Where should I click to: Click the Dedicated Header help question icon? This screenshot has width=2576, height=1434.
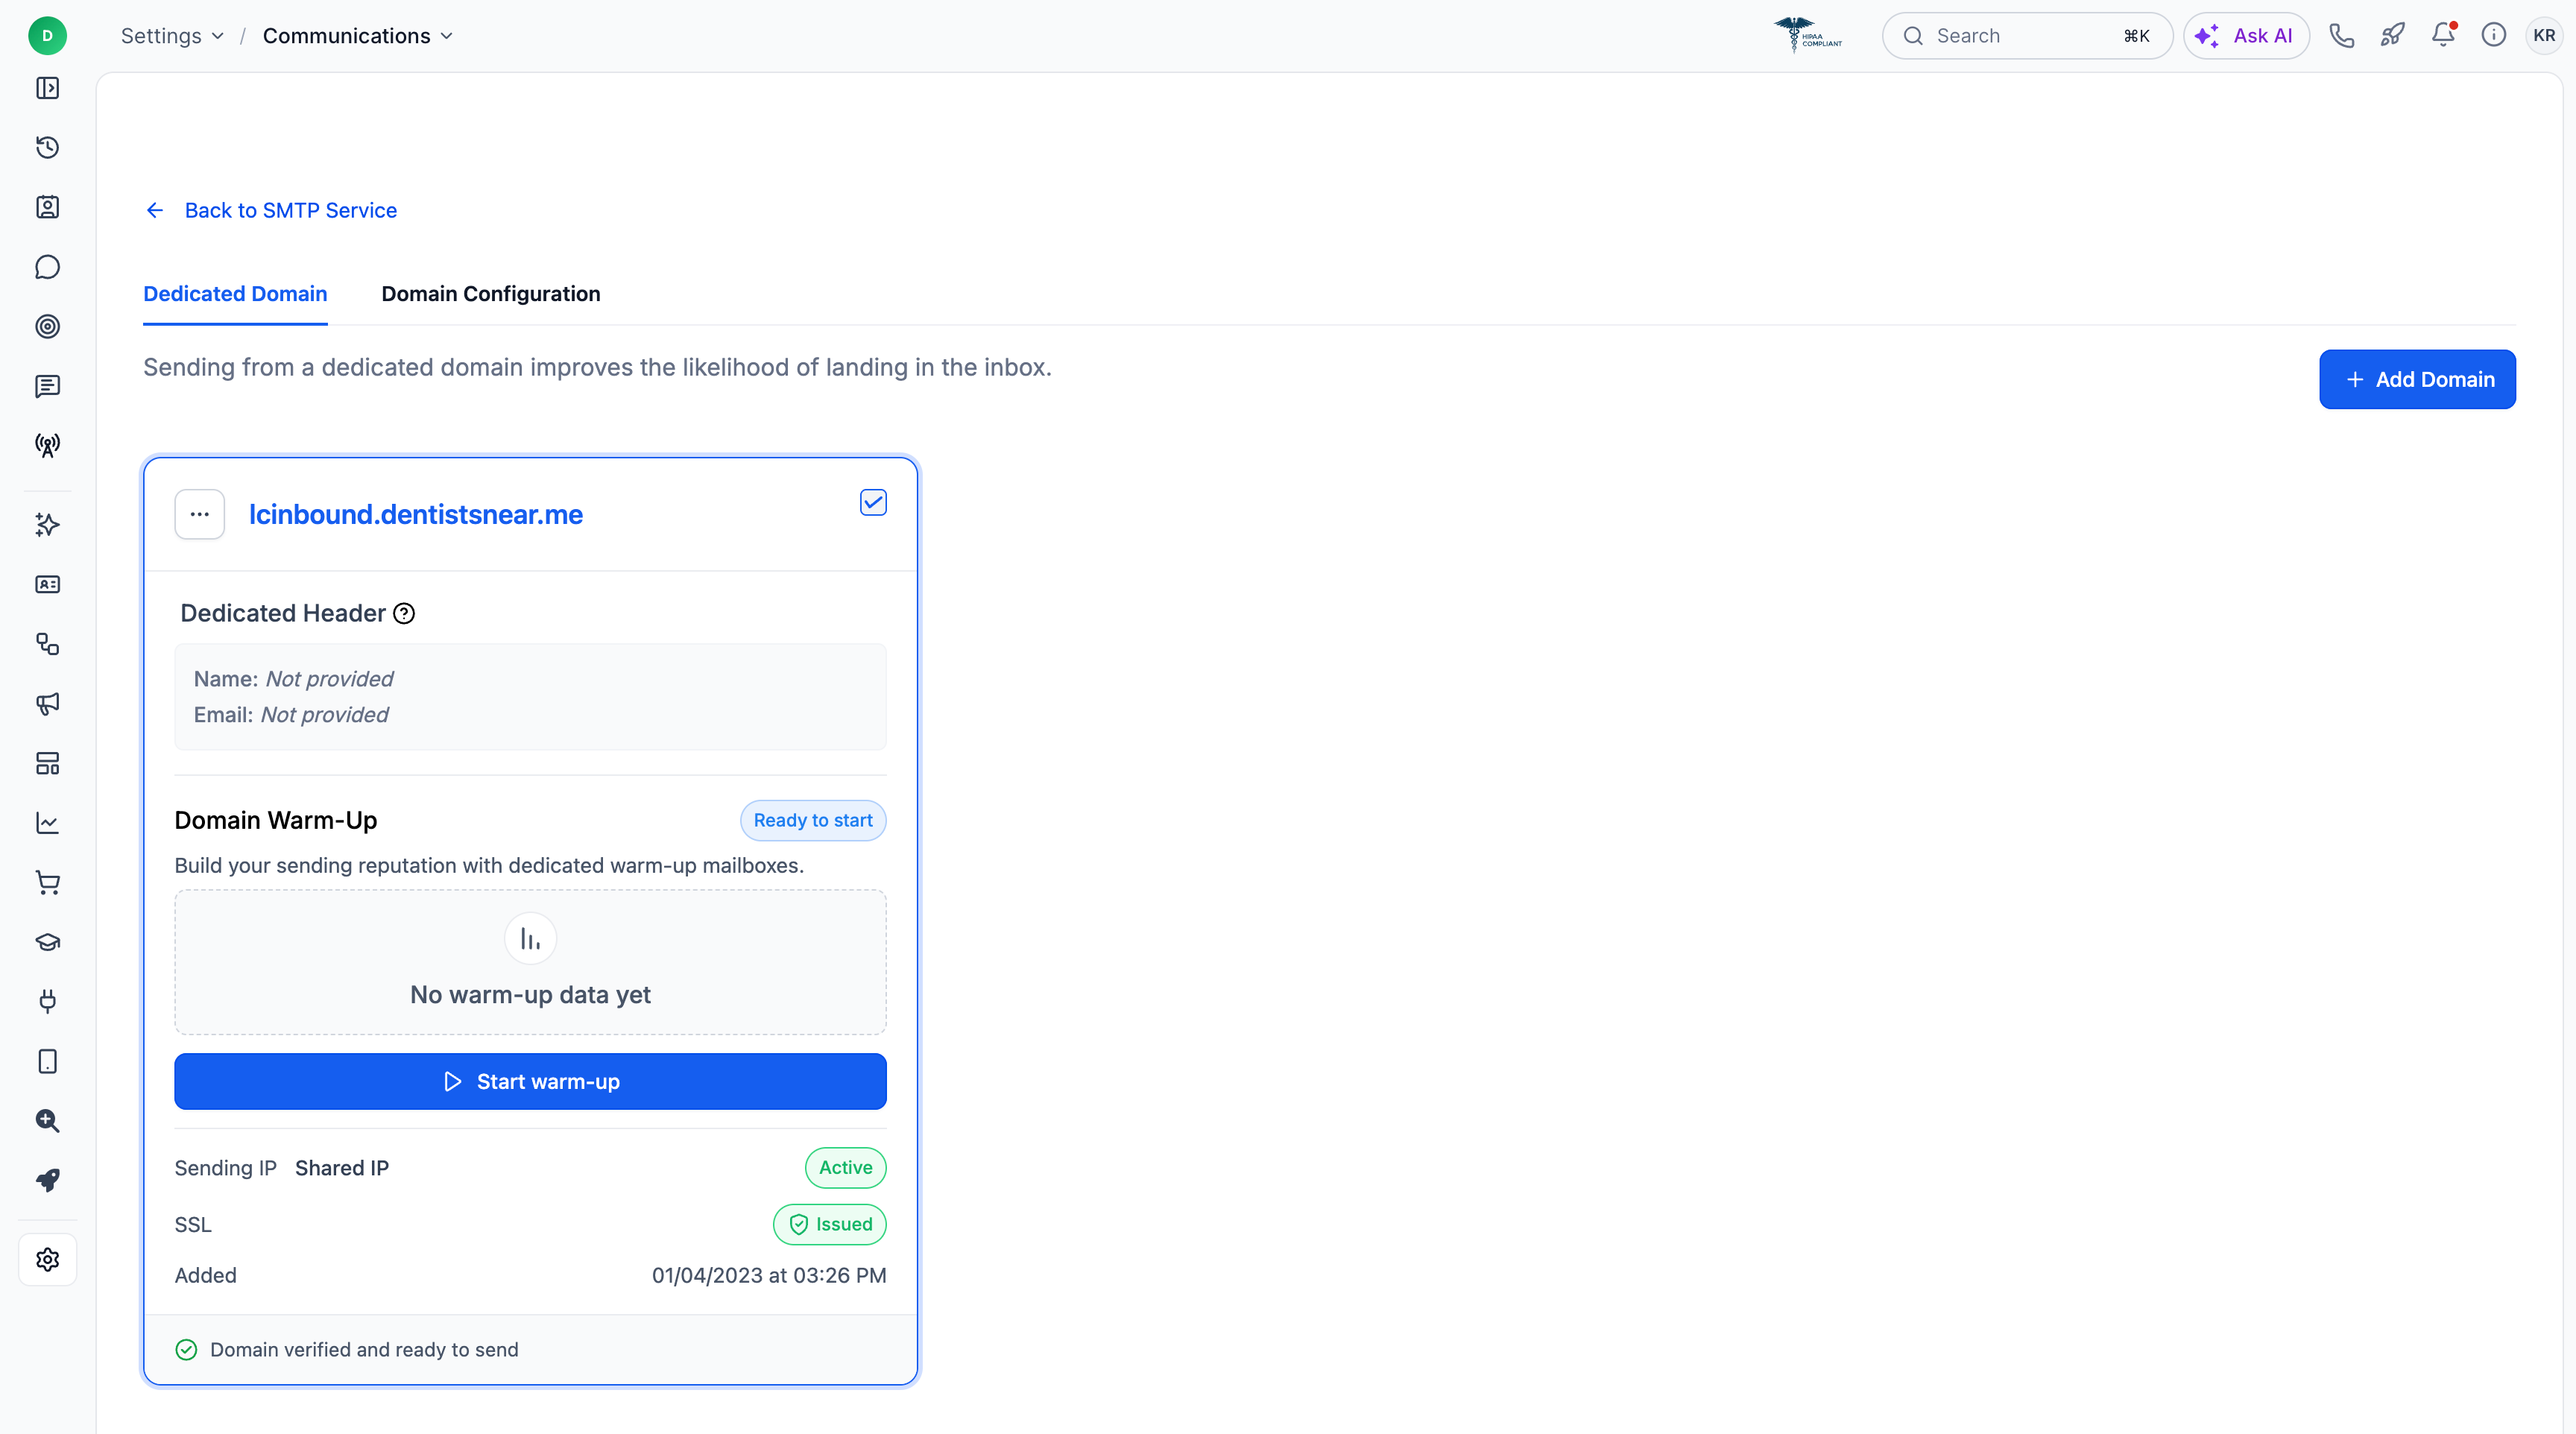tap(404, 614)
